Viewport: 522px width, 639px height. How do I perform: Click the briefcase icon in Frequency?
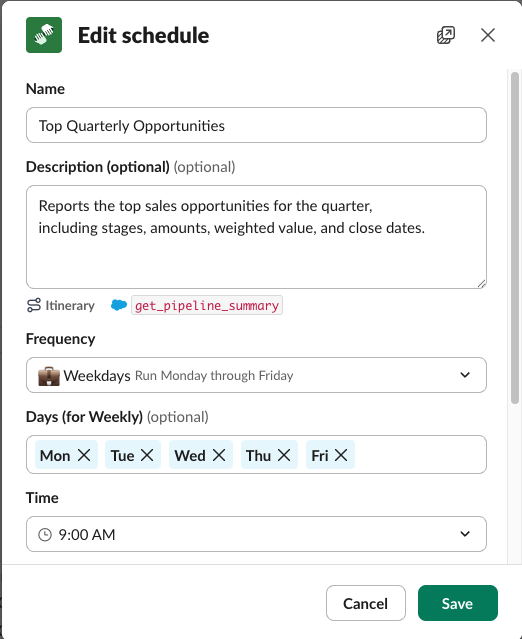(49, 376)
